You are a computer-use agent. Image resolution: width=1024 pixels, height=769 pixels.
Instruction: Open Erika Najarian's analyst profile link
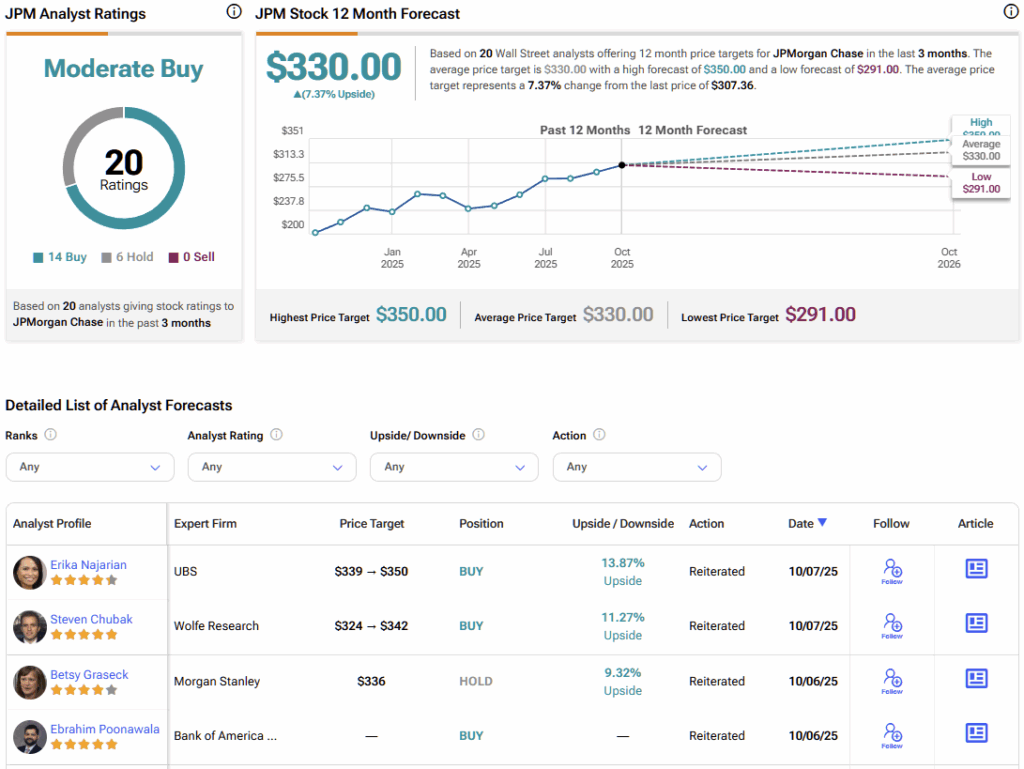click(88, 565)
